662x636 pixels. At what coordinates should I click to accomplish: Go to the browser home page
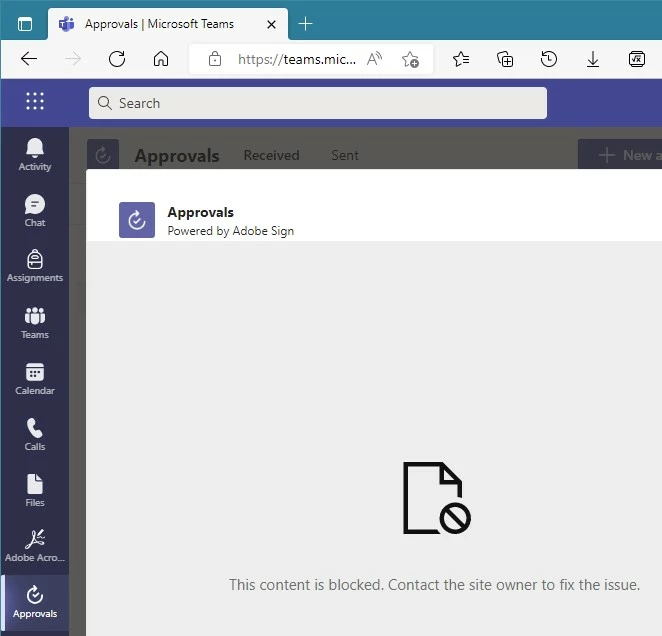161,59
